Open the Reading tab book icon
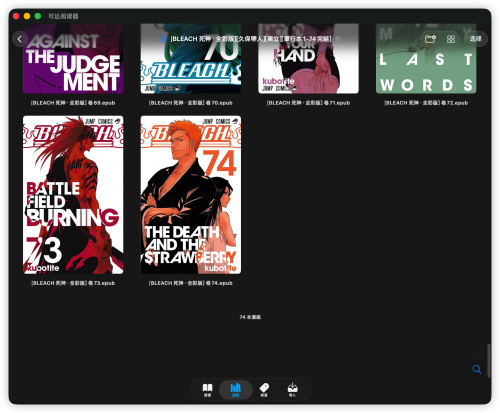The image size is (500, 413). coord(207,389)
